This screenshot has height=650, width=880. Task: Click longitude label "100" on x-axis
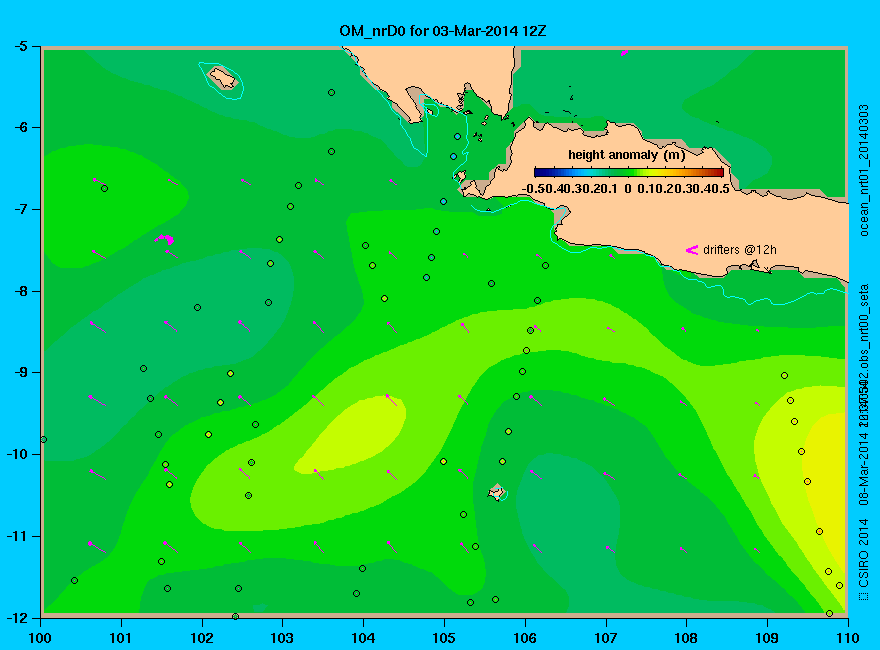click(x=40, y=638)
